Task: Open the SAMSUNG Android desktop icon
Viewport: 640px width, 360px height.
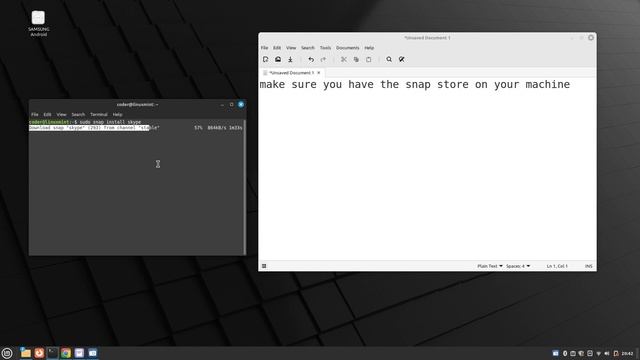Action: 38,24
